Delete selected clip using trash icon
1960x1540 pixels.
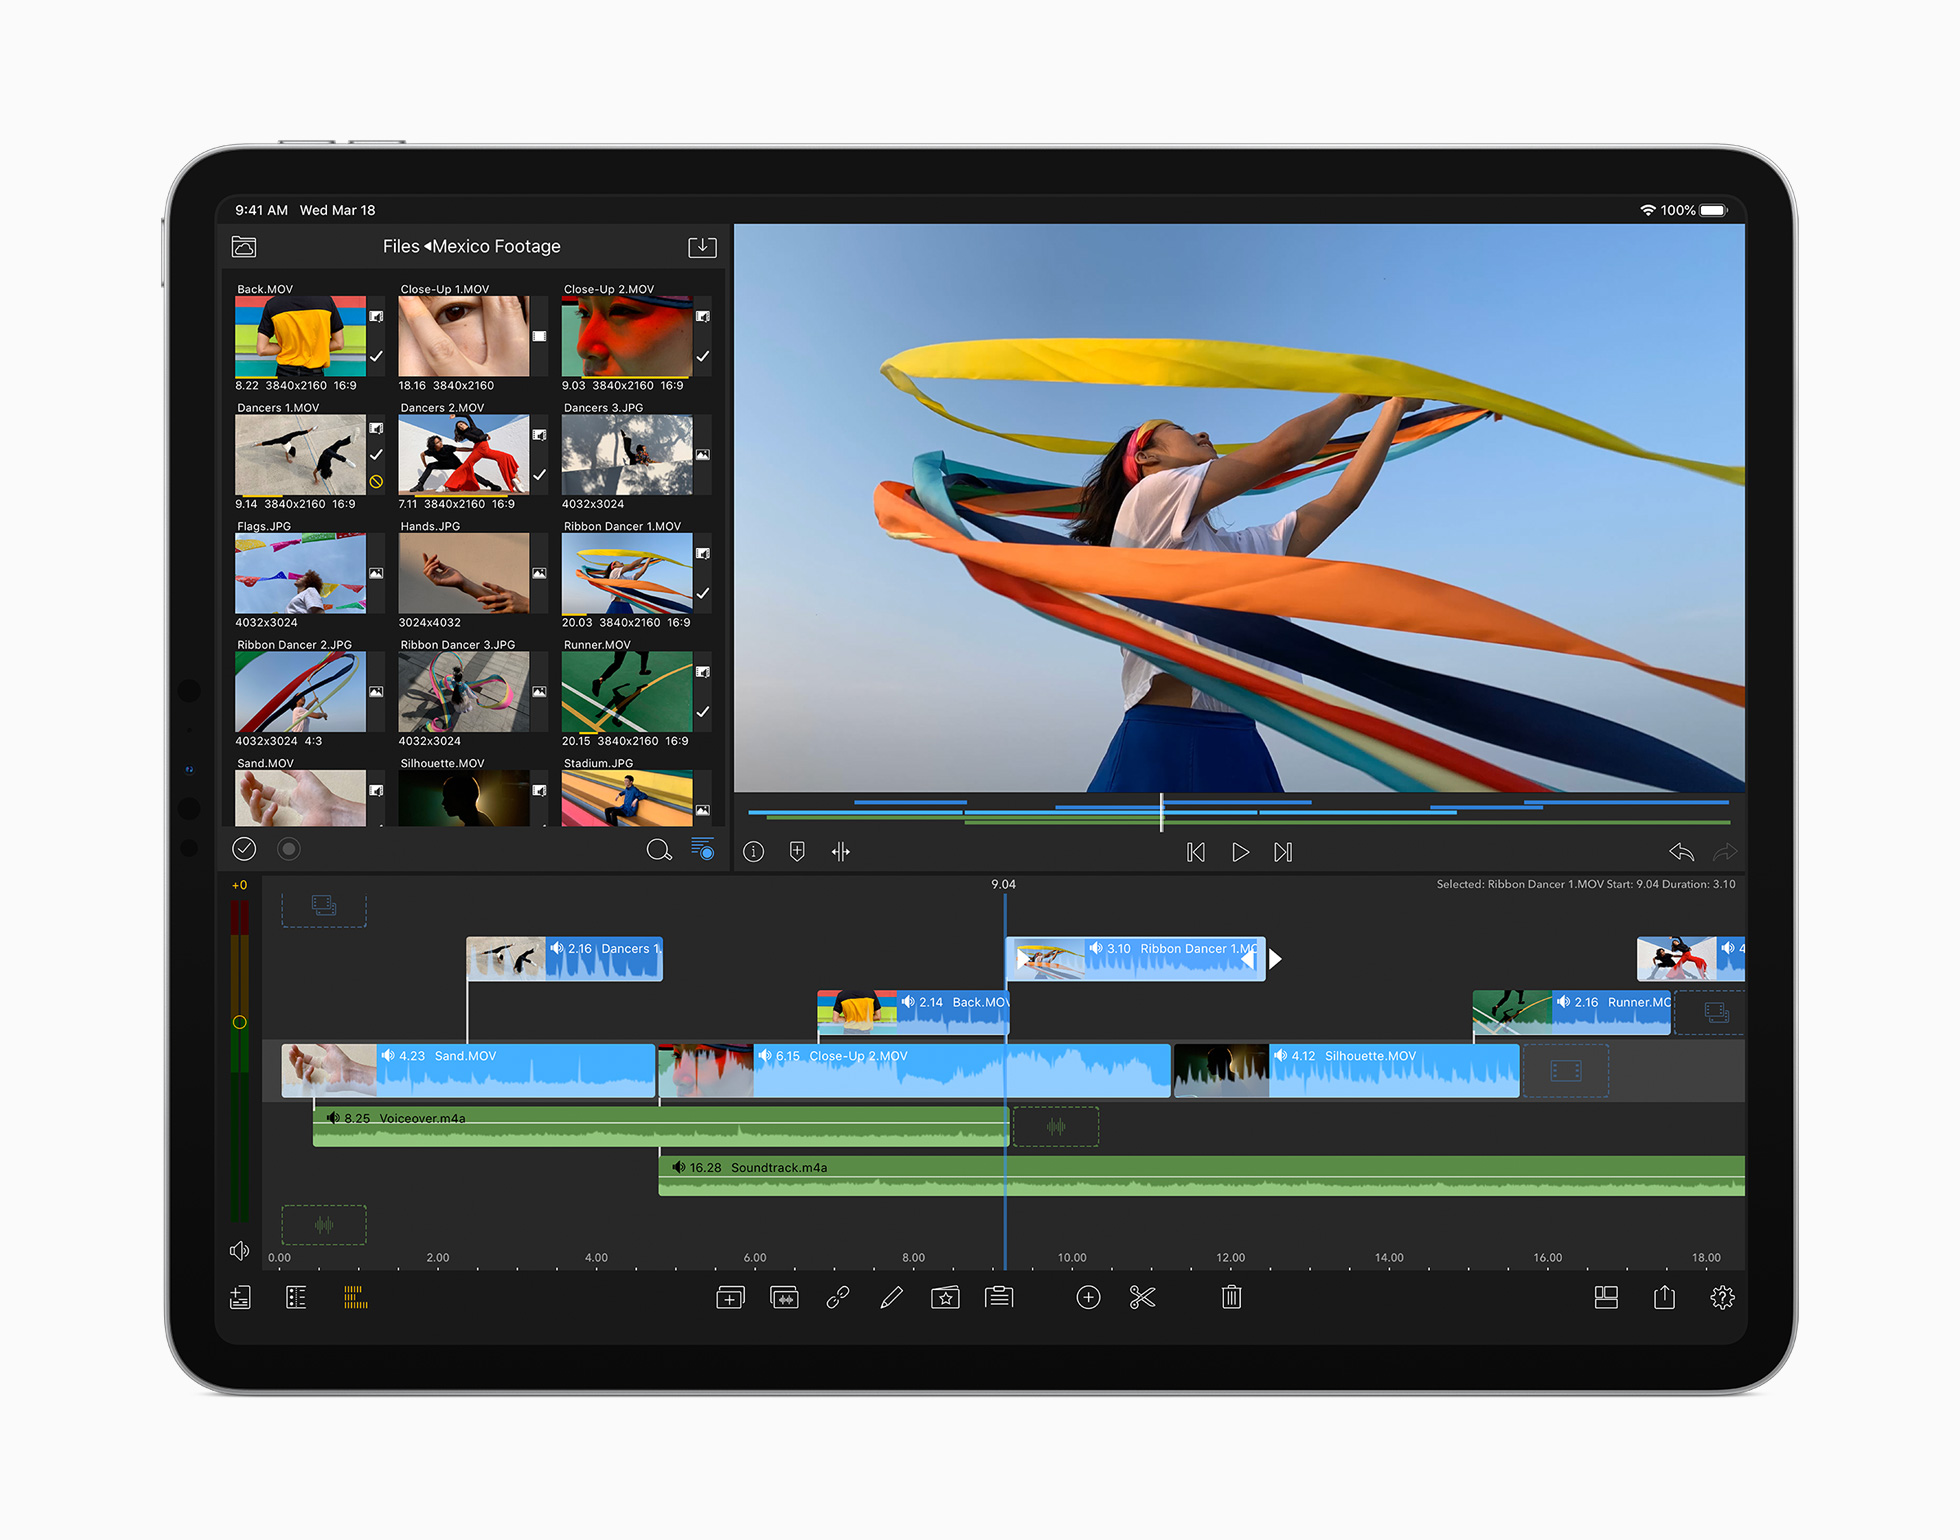coord(1230,1297)
